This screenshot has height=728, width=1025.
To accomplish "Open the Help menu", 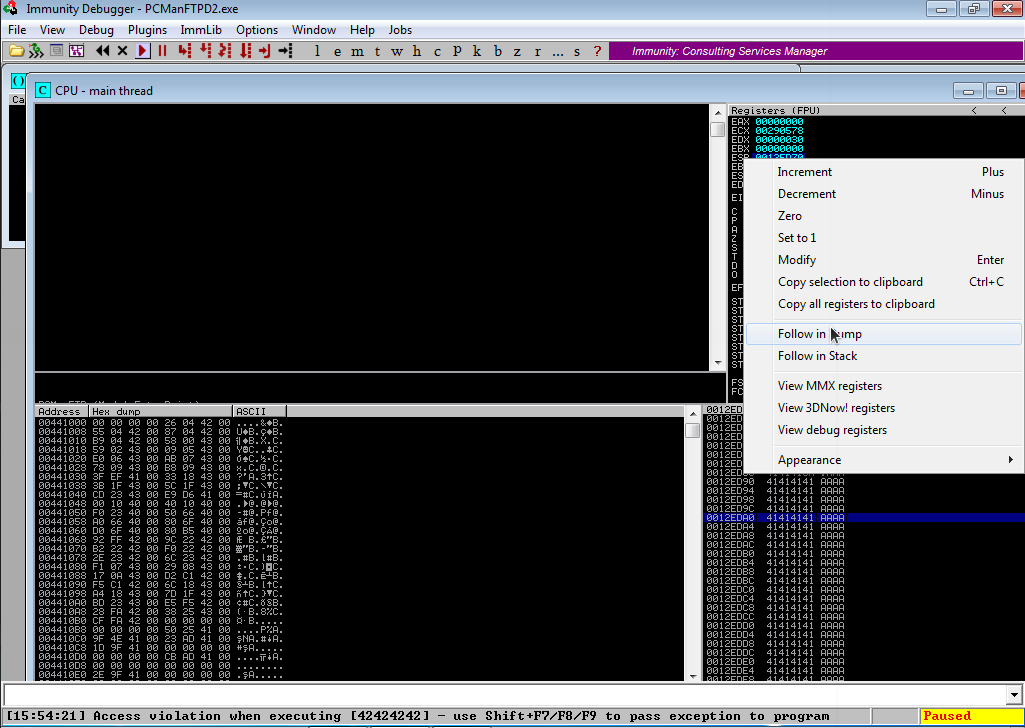I will (x=362, y=30).
